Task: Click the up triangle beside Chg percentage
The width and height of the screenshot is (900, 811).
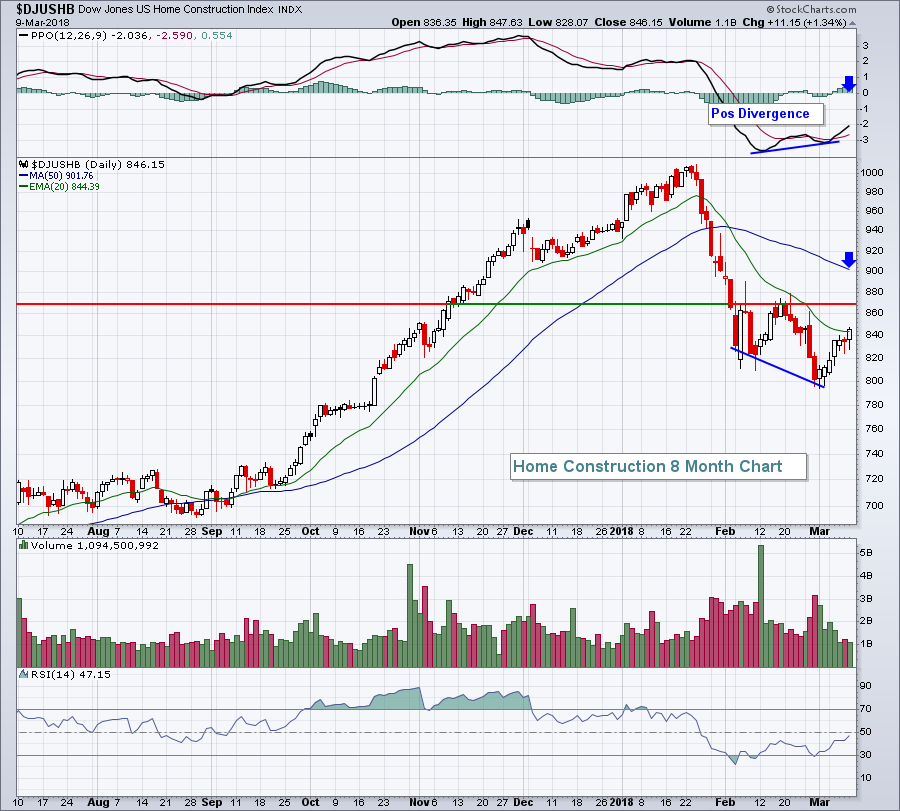Action: [x=852, y=23]
